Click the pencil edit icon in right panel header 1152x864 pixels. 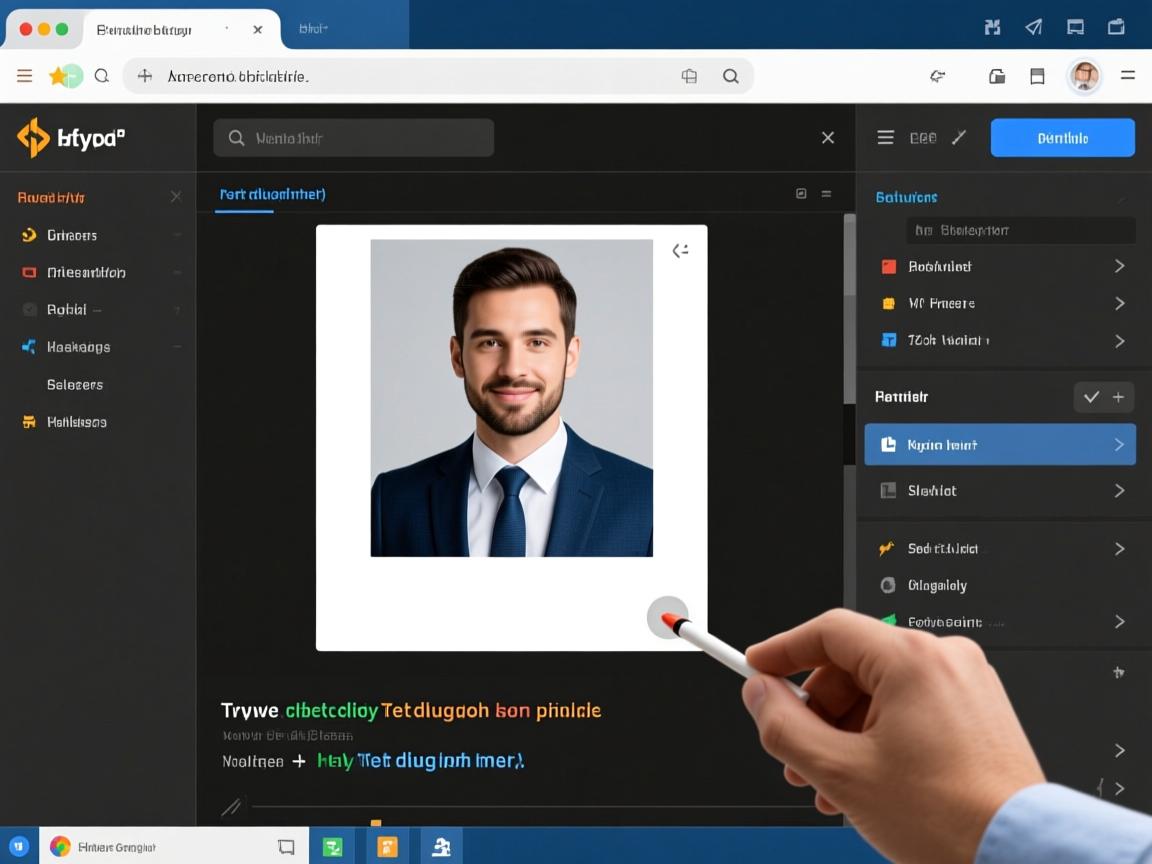pyautogui.click(x=959, y=138)
